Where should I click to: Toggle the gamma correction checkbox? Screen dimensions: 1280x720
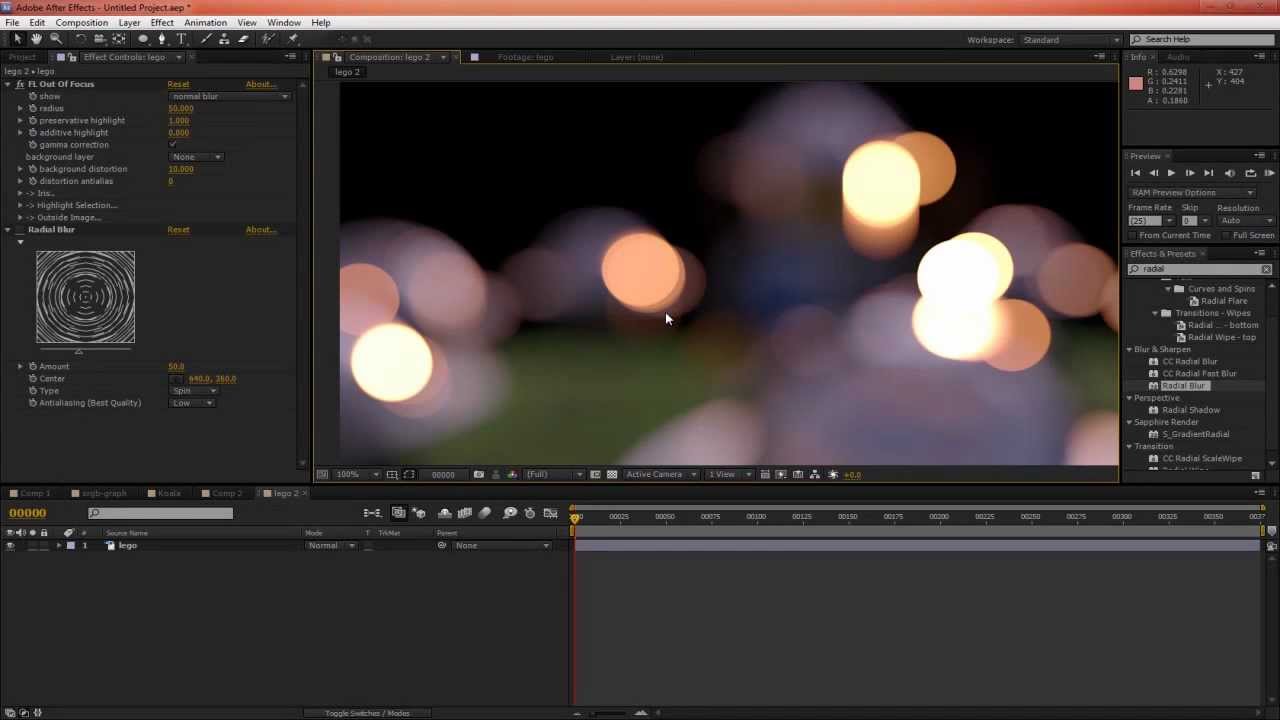pyautogui.click(x=173, y=144)
